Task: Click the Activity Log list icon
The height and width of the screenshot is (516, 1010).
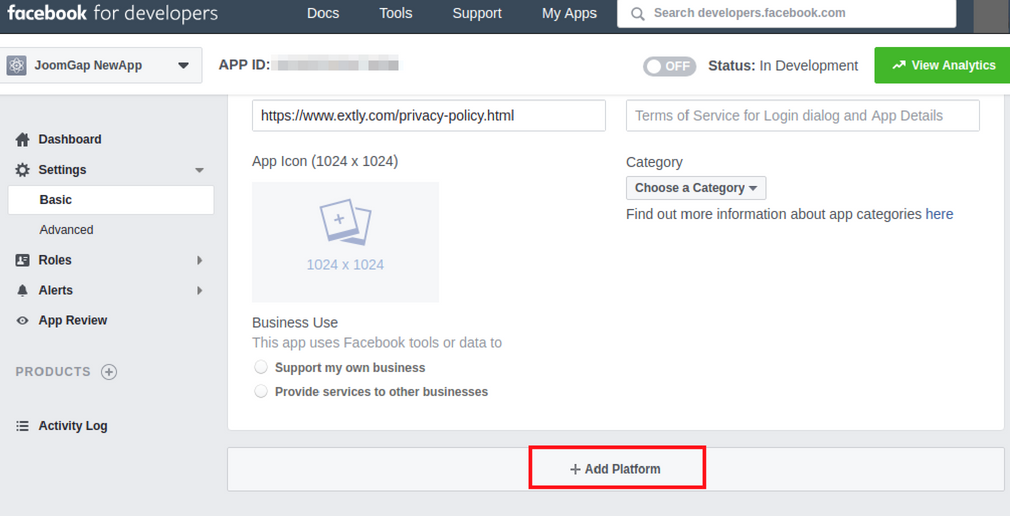Action: point(23,426)
